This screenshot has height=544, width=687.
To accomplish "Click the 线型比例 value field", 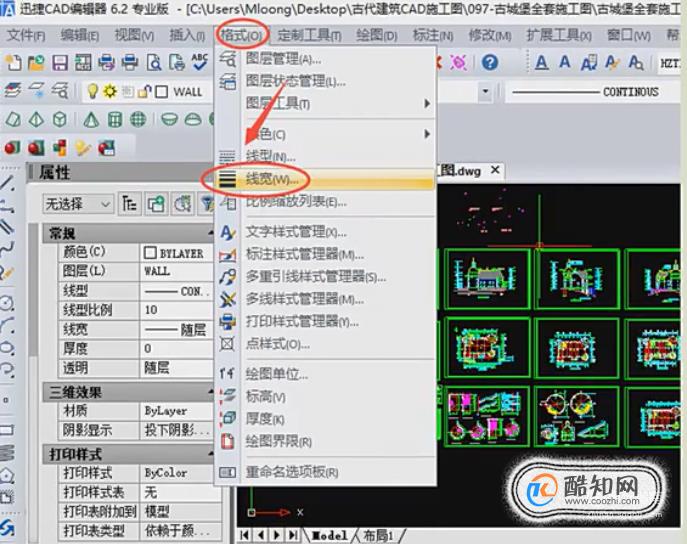I will click(177, 310).
